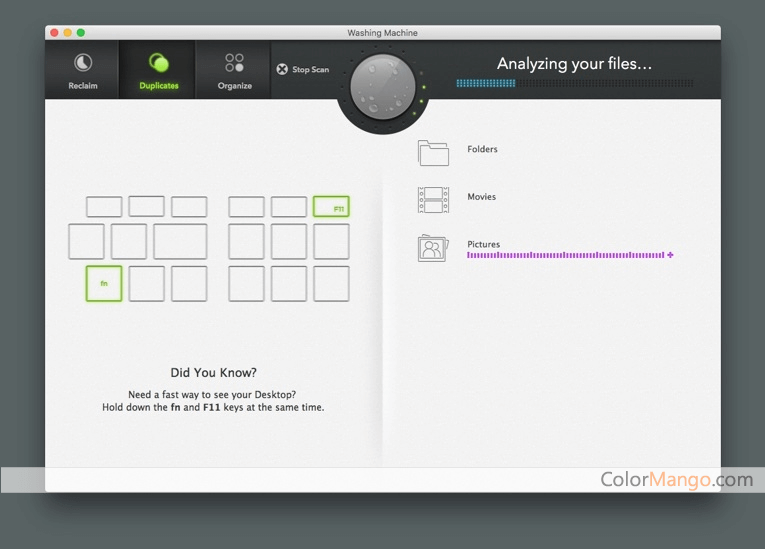Click the Did You Know? heading

(x=213, y=373)
